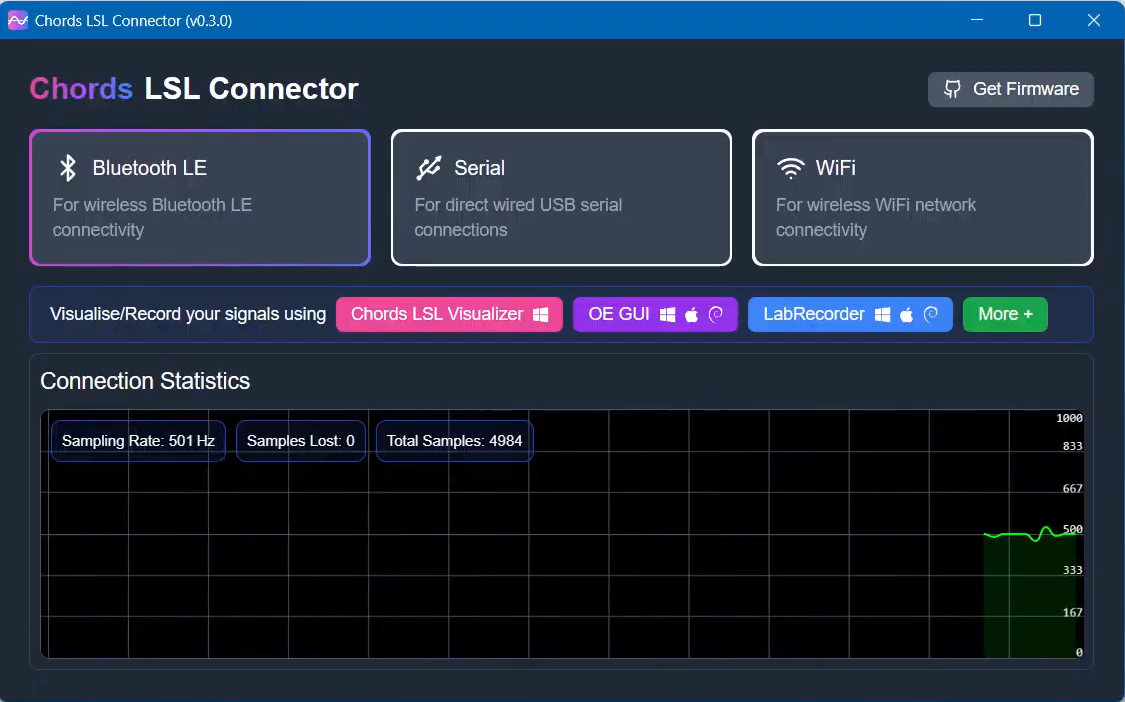Screen dimensions: 1125x702
Task: Click the Total Samples 4984 badge
Action: pos(454,441)
